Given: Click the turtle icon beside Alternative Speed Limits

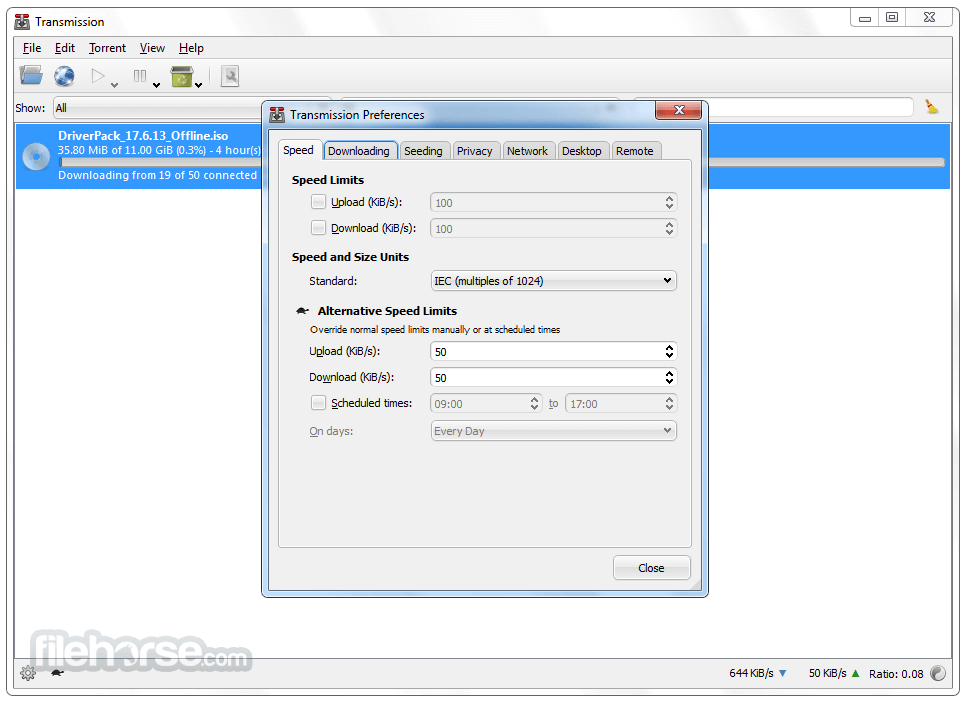Looking at the screenshot, I should click(302, 311).
